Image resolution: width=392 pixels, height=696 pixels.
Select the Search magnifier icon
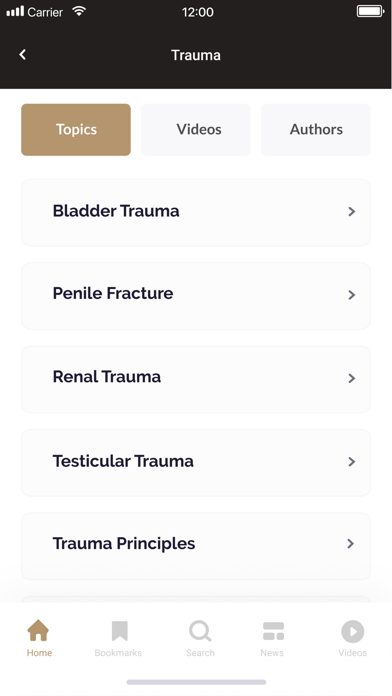click(200, 631)
